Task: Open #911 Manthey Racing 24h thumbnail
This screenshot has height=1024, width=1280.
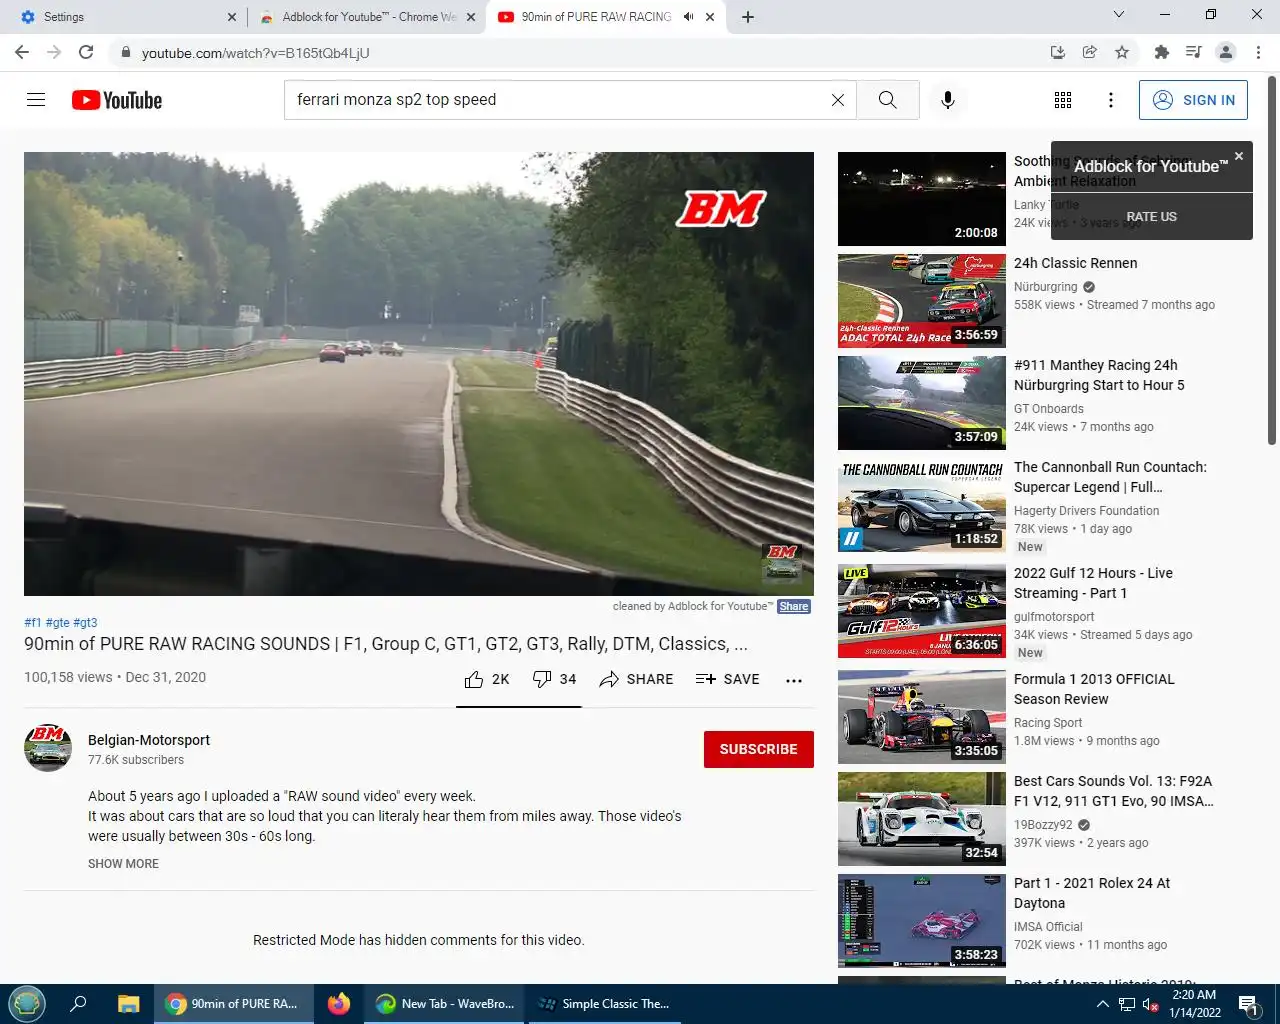Action: click(x=922, y=403)
